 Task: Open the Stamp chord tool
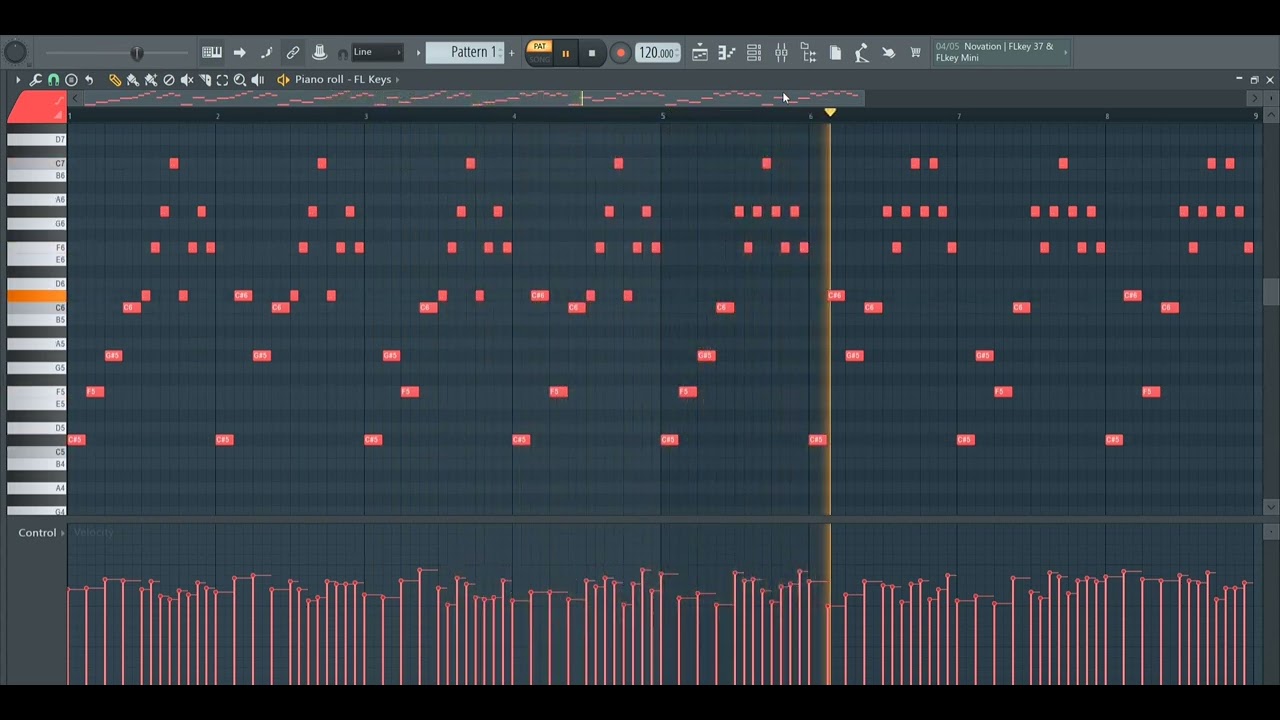tap(71, 80)
